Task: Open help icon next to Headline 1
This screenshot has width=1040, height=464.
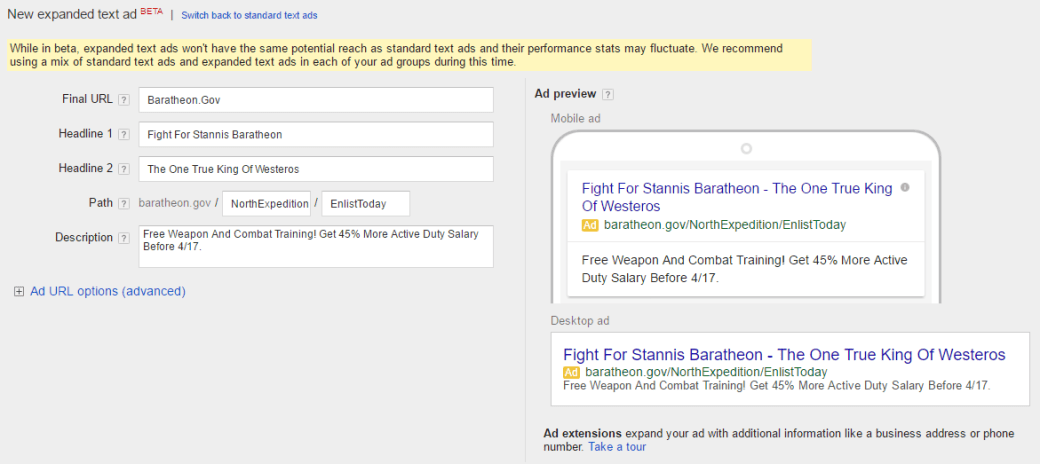Action: pos(123,135)
